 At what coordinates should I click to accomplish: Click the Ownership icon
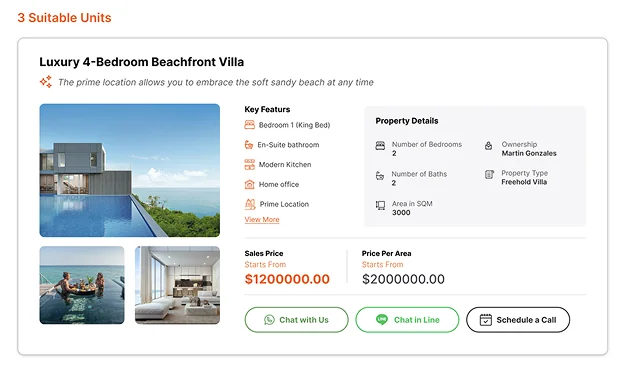(488, 146)
